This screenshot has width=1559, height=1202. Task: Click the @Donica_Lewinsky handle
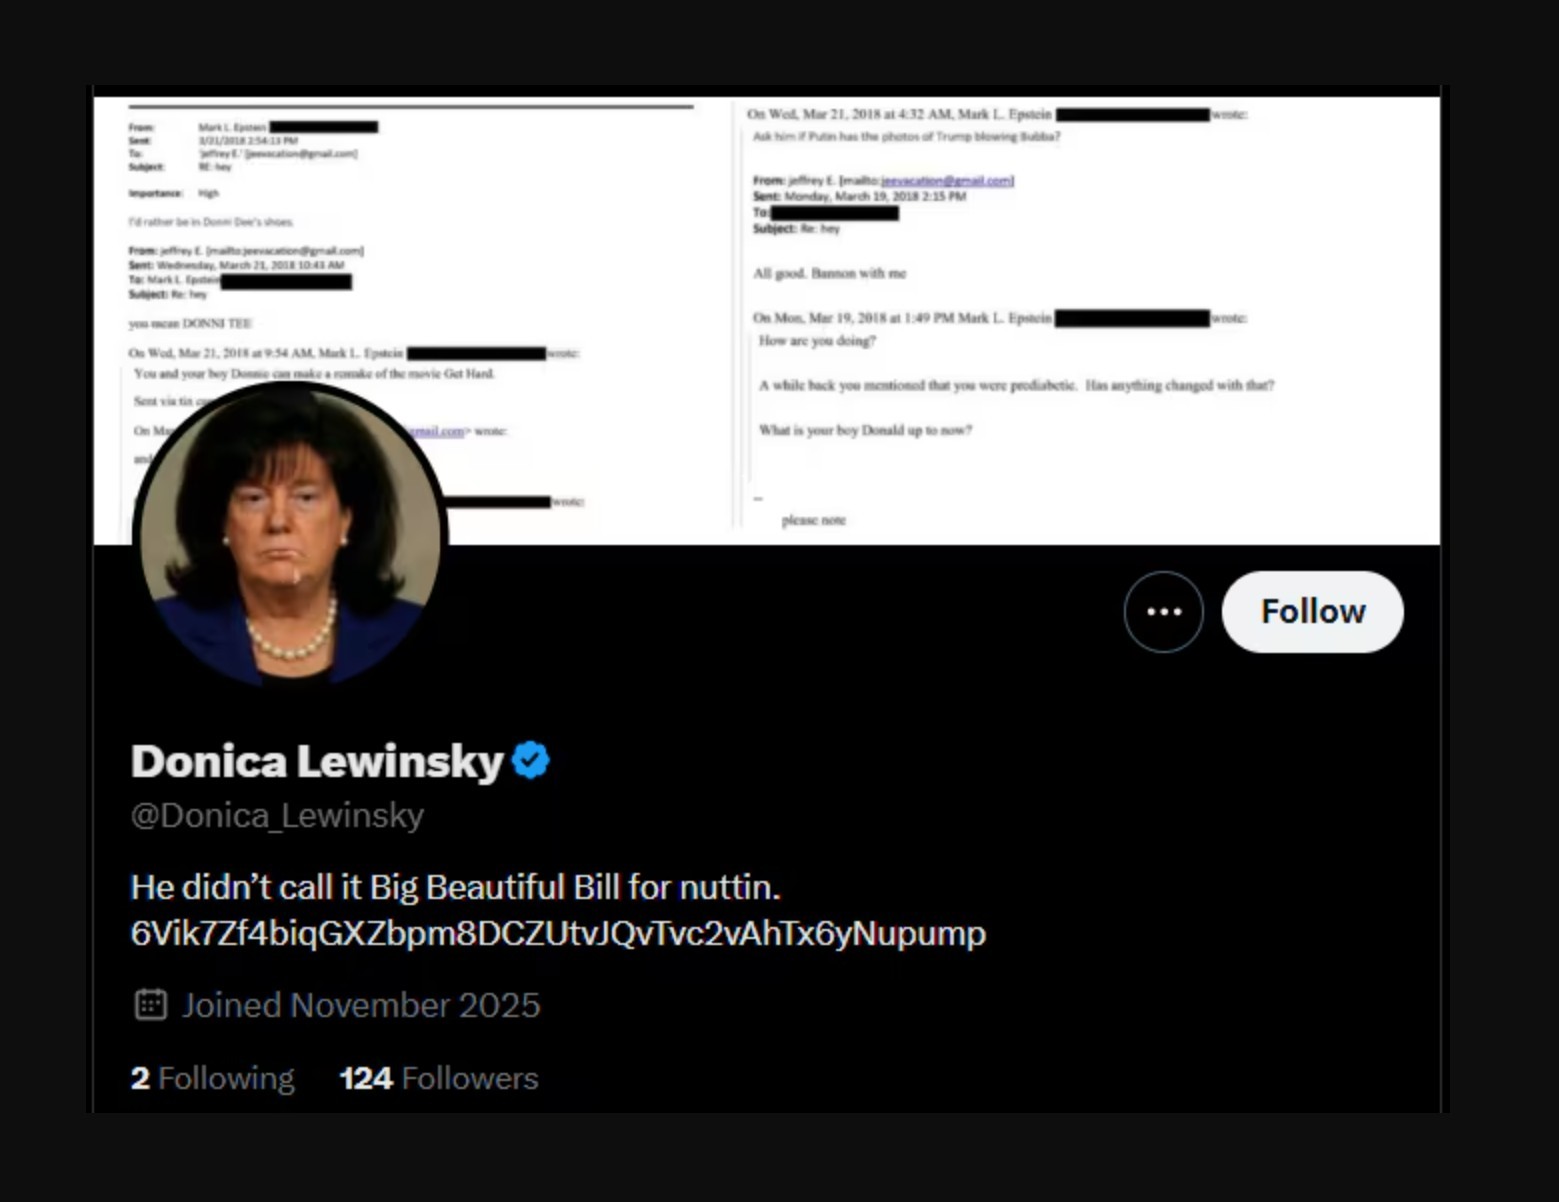(x=277, y=816)
